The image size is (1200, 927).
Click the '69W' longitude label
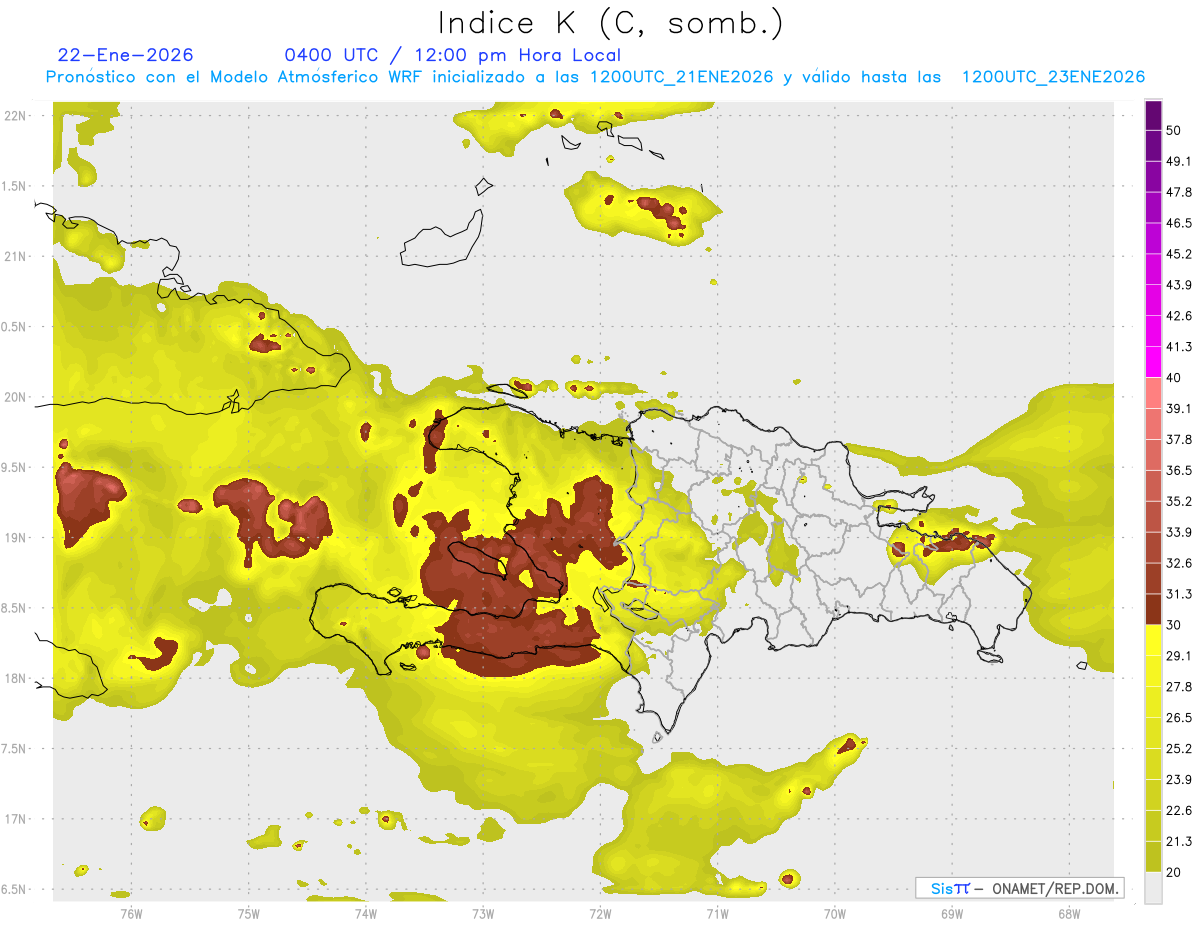951,913
